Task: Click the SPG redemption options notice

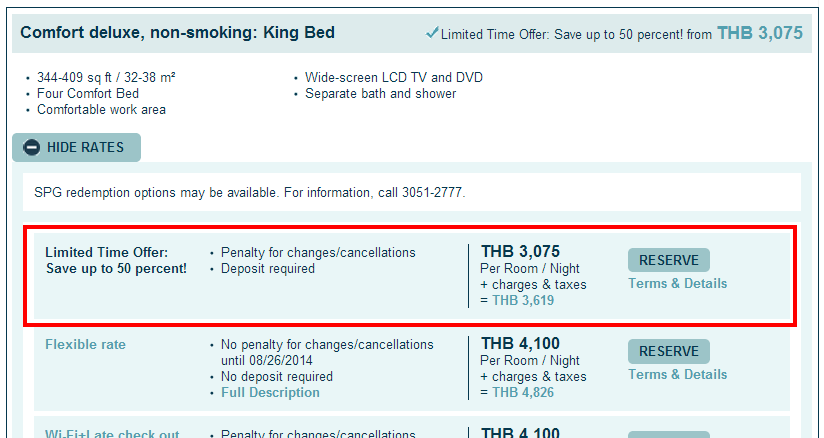Action: 250,192
